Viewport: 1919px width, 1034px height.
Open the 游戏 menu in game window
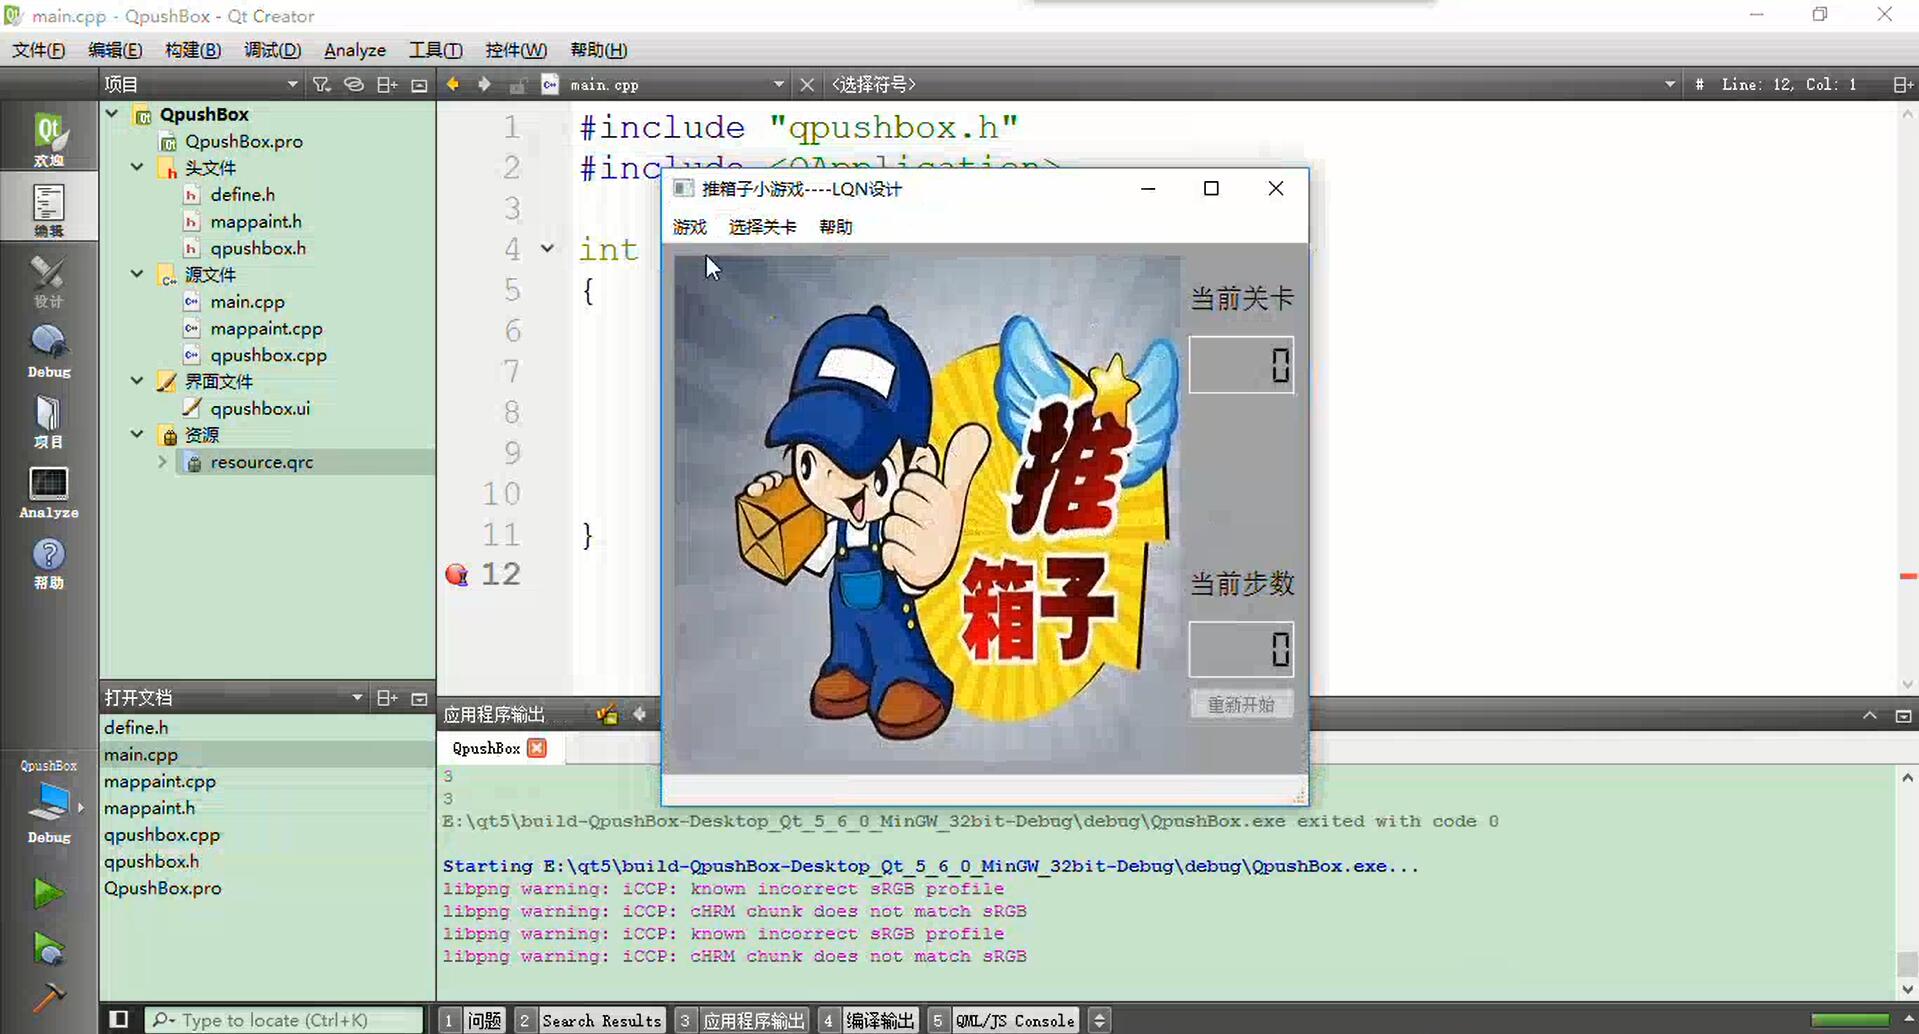690,227
